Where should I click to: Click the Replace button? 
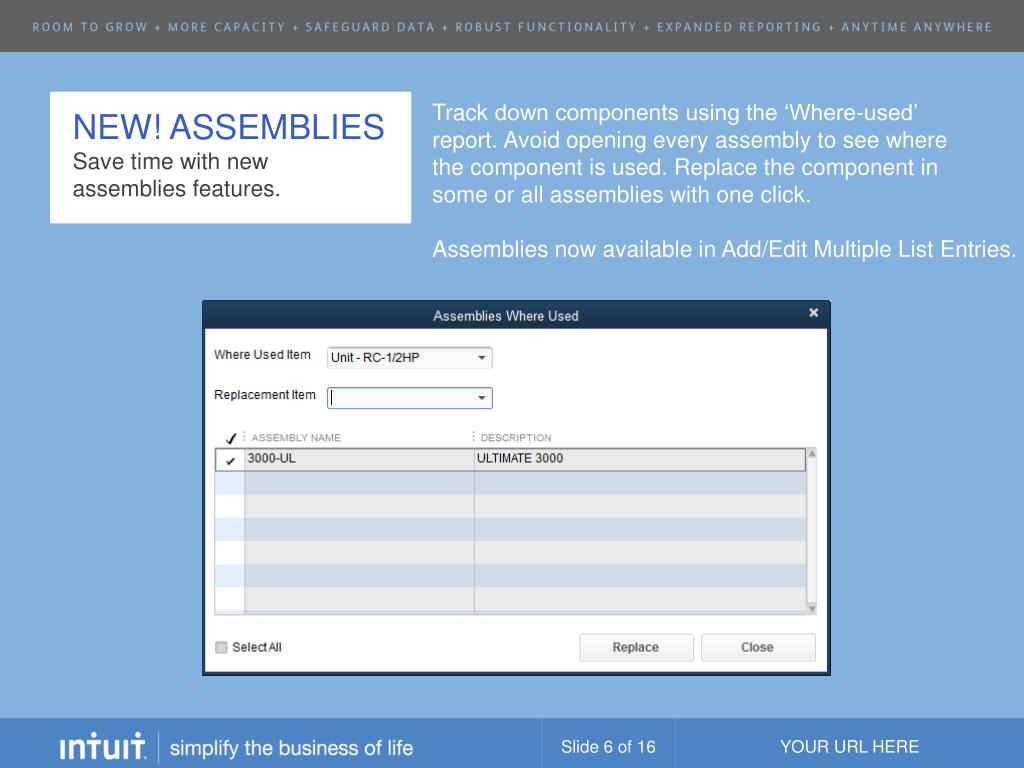(636, 647)
